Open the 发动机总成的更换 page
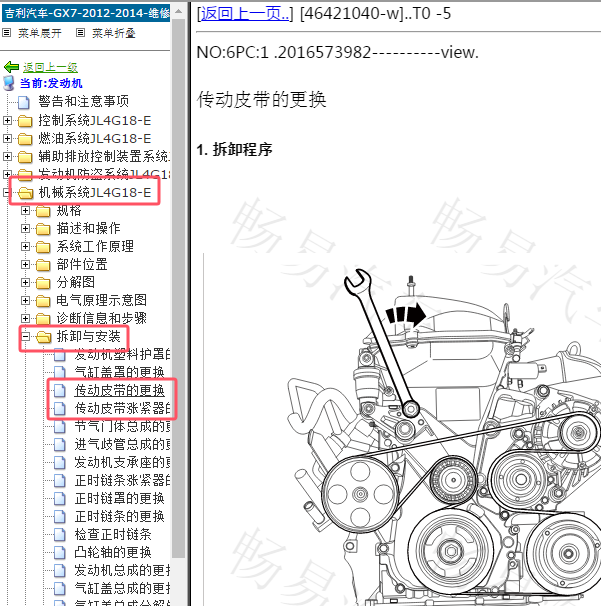The image size is (601, 606). pyautogui.click(x=122, y=570)
